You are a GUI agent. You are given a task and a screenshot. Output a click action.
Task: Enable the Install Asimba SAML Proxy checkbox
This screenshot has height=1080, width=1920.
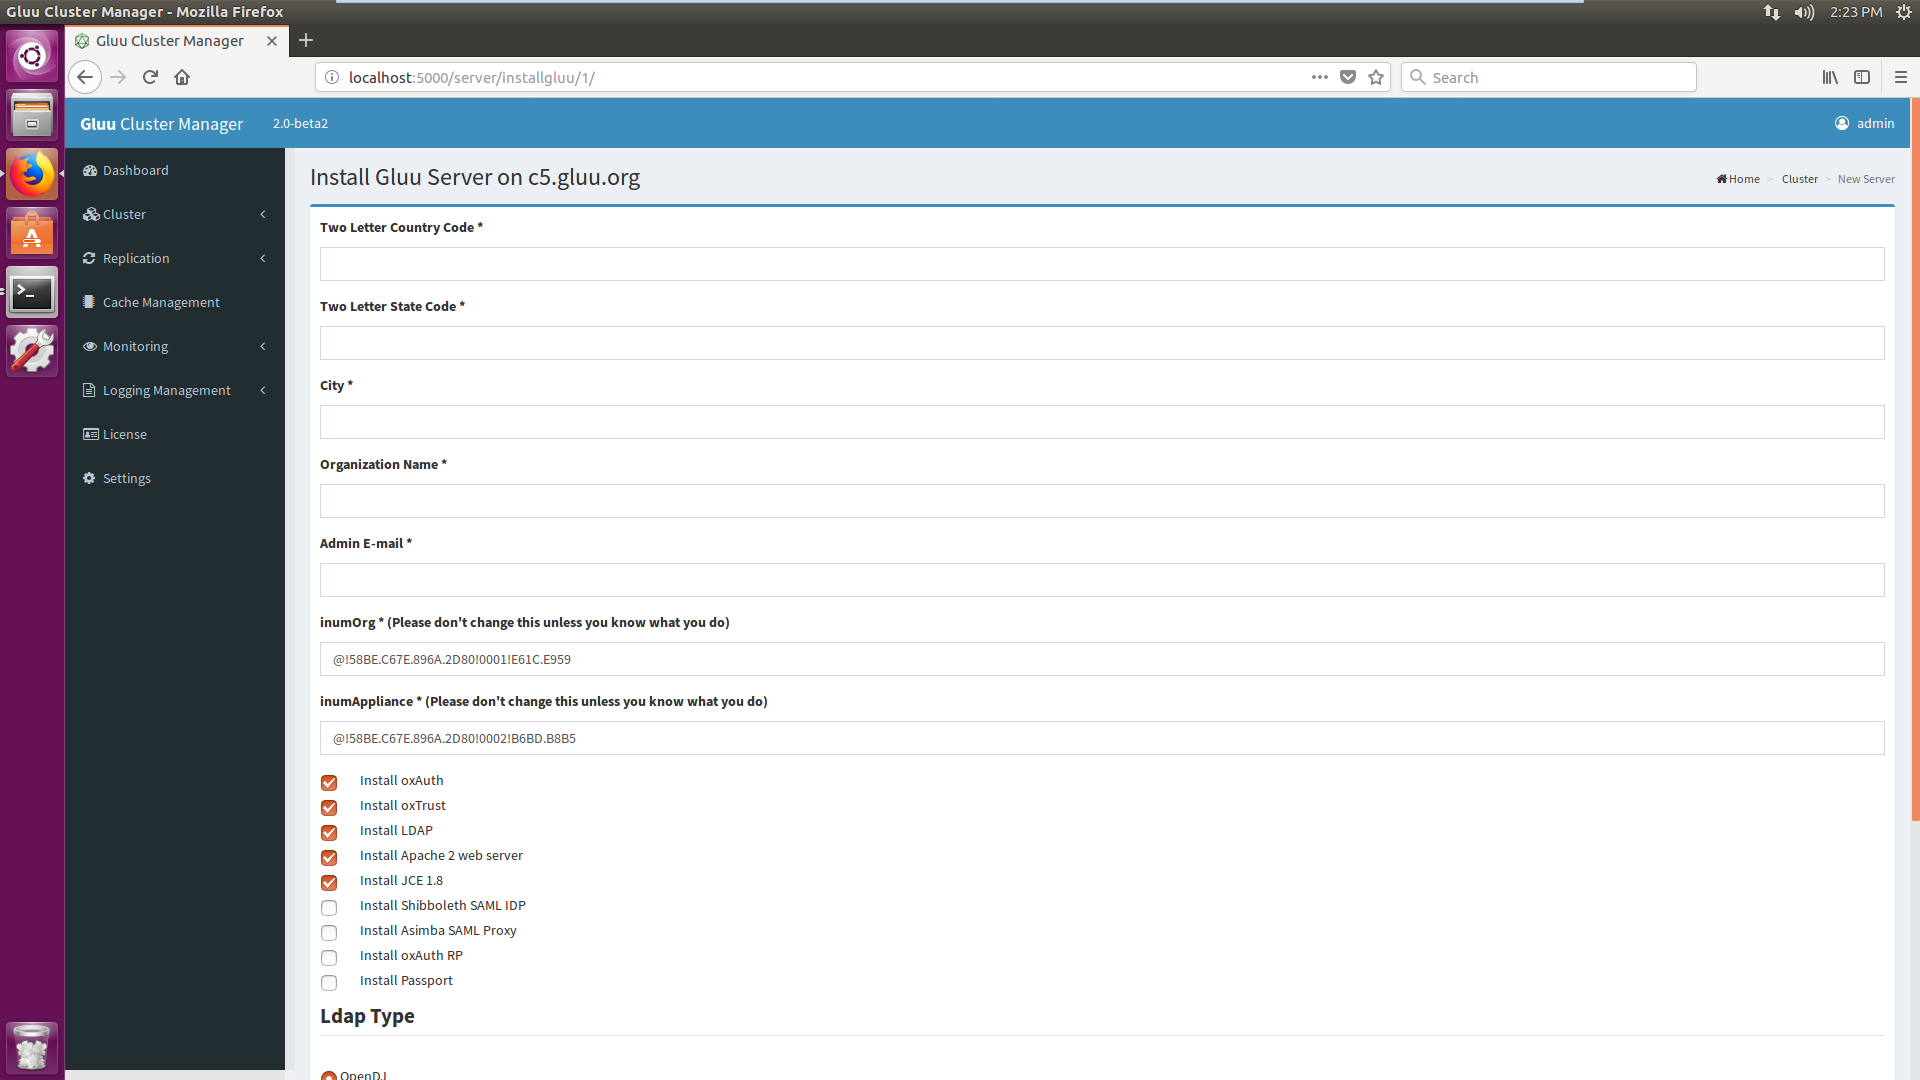tap(328, 932)
